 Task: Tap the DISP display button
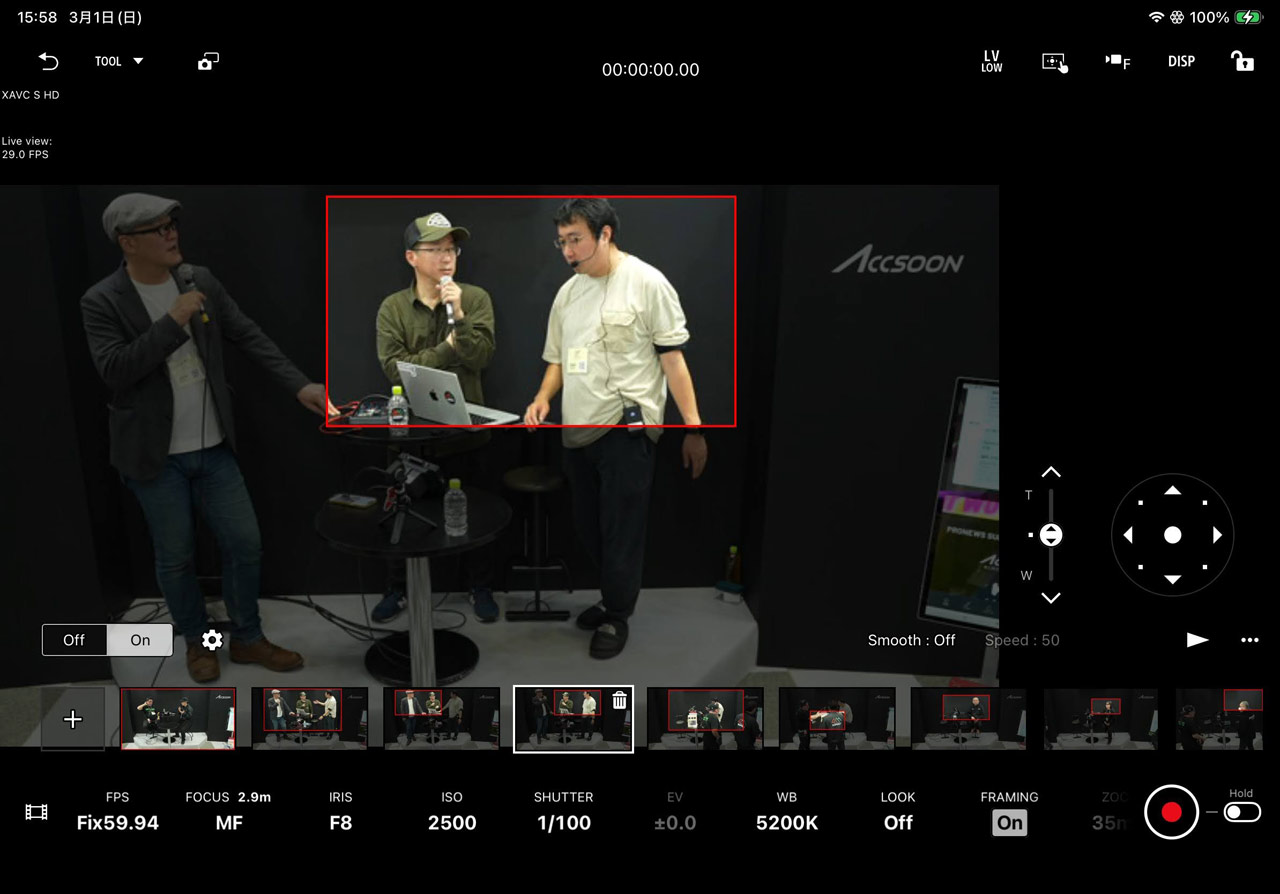[x=1181, y=62]
